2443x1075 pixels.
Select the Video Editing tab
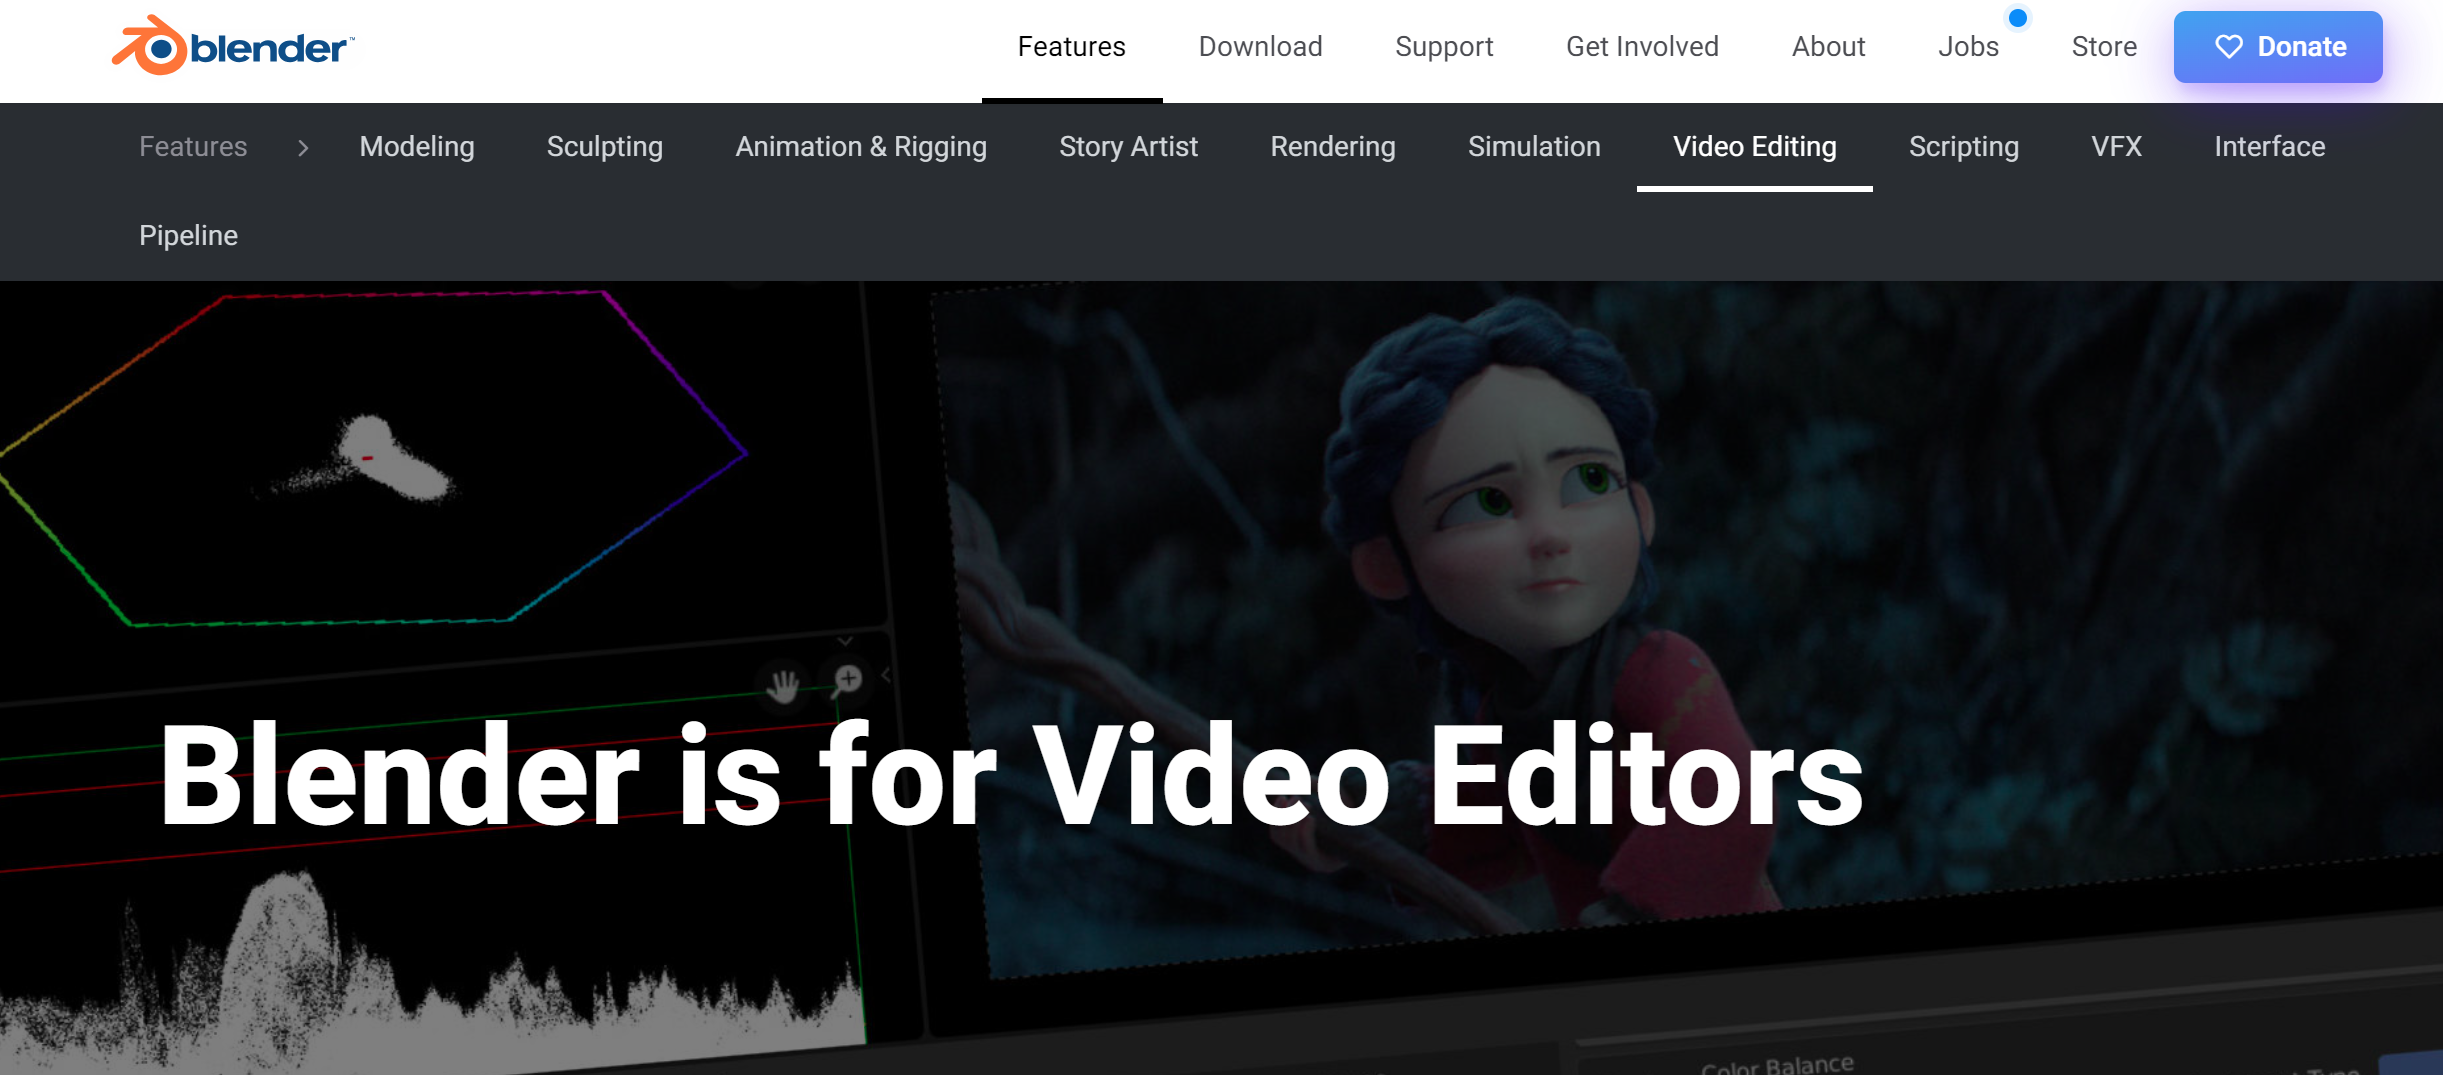pos(1754,147)
